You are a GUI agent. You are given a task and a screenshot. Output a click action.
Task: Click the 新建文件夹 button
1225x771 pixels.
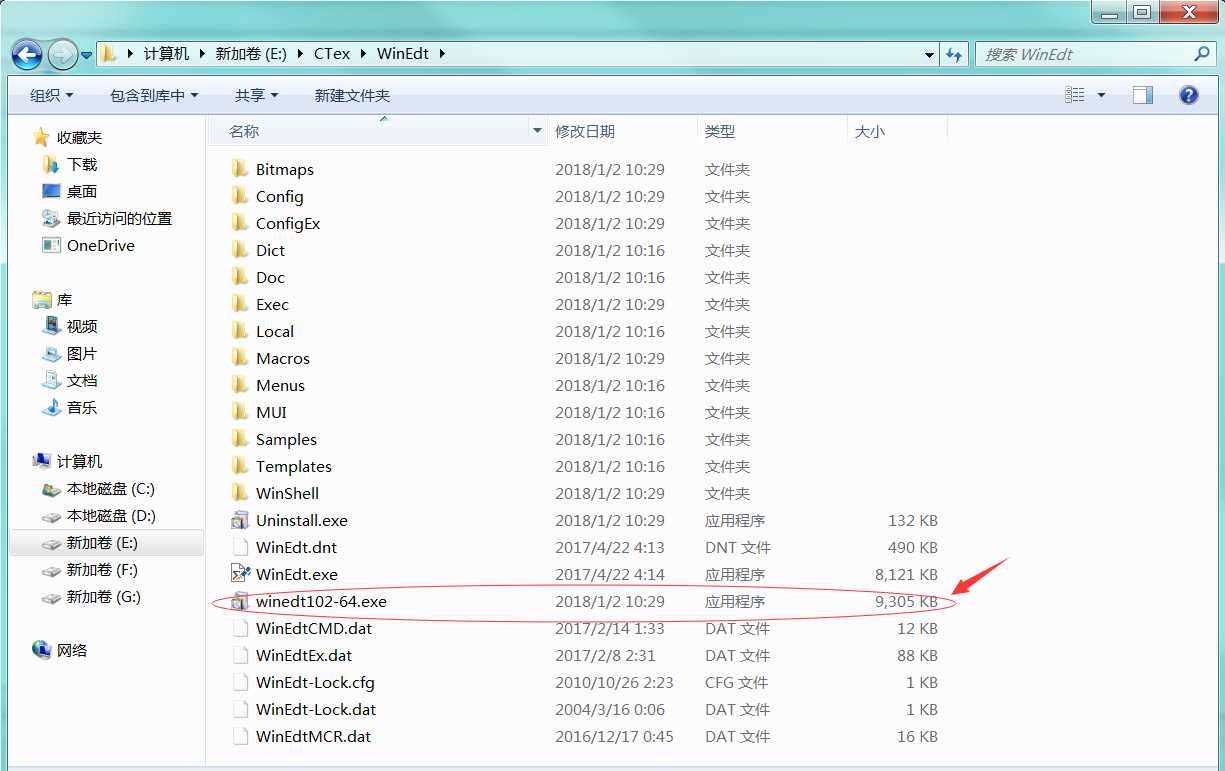352,95
